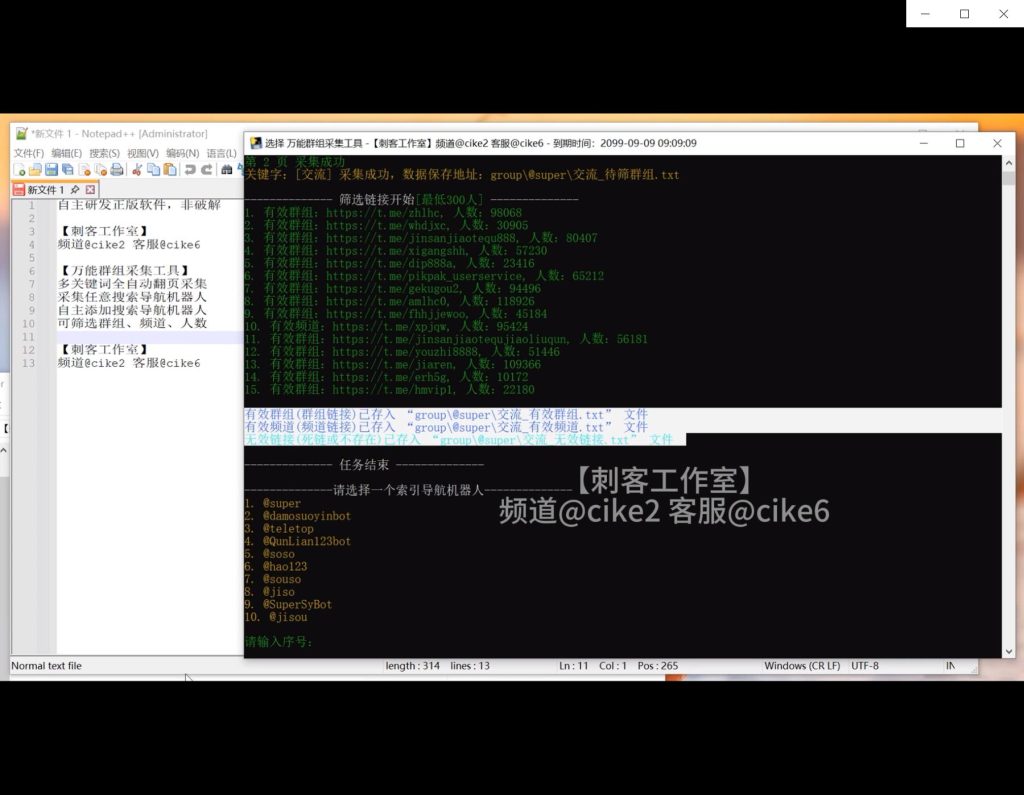Open a file using the Open icon

(36, 170)
